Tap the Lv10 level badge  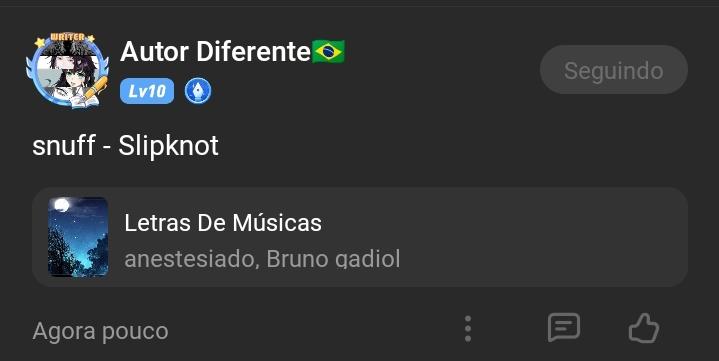[147, 91]
